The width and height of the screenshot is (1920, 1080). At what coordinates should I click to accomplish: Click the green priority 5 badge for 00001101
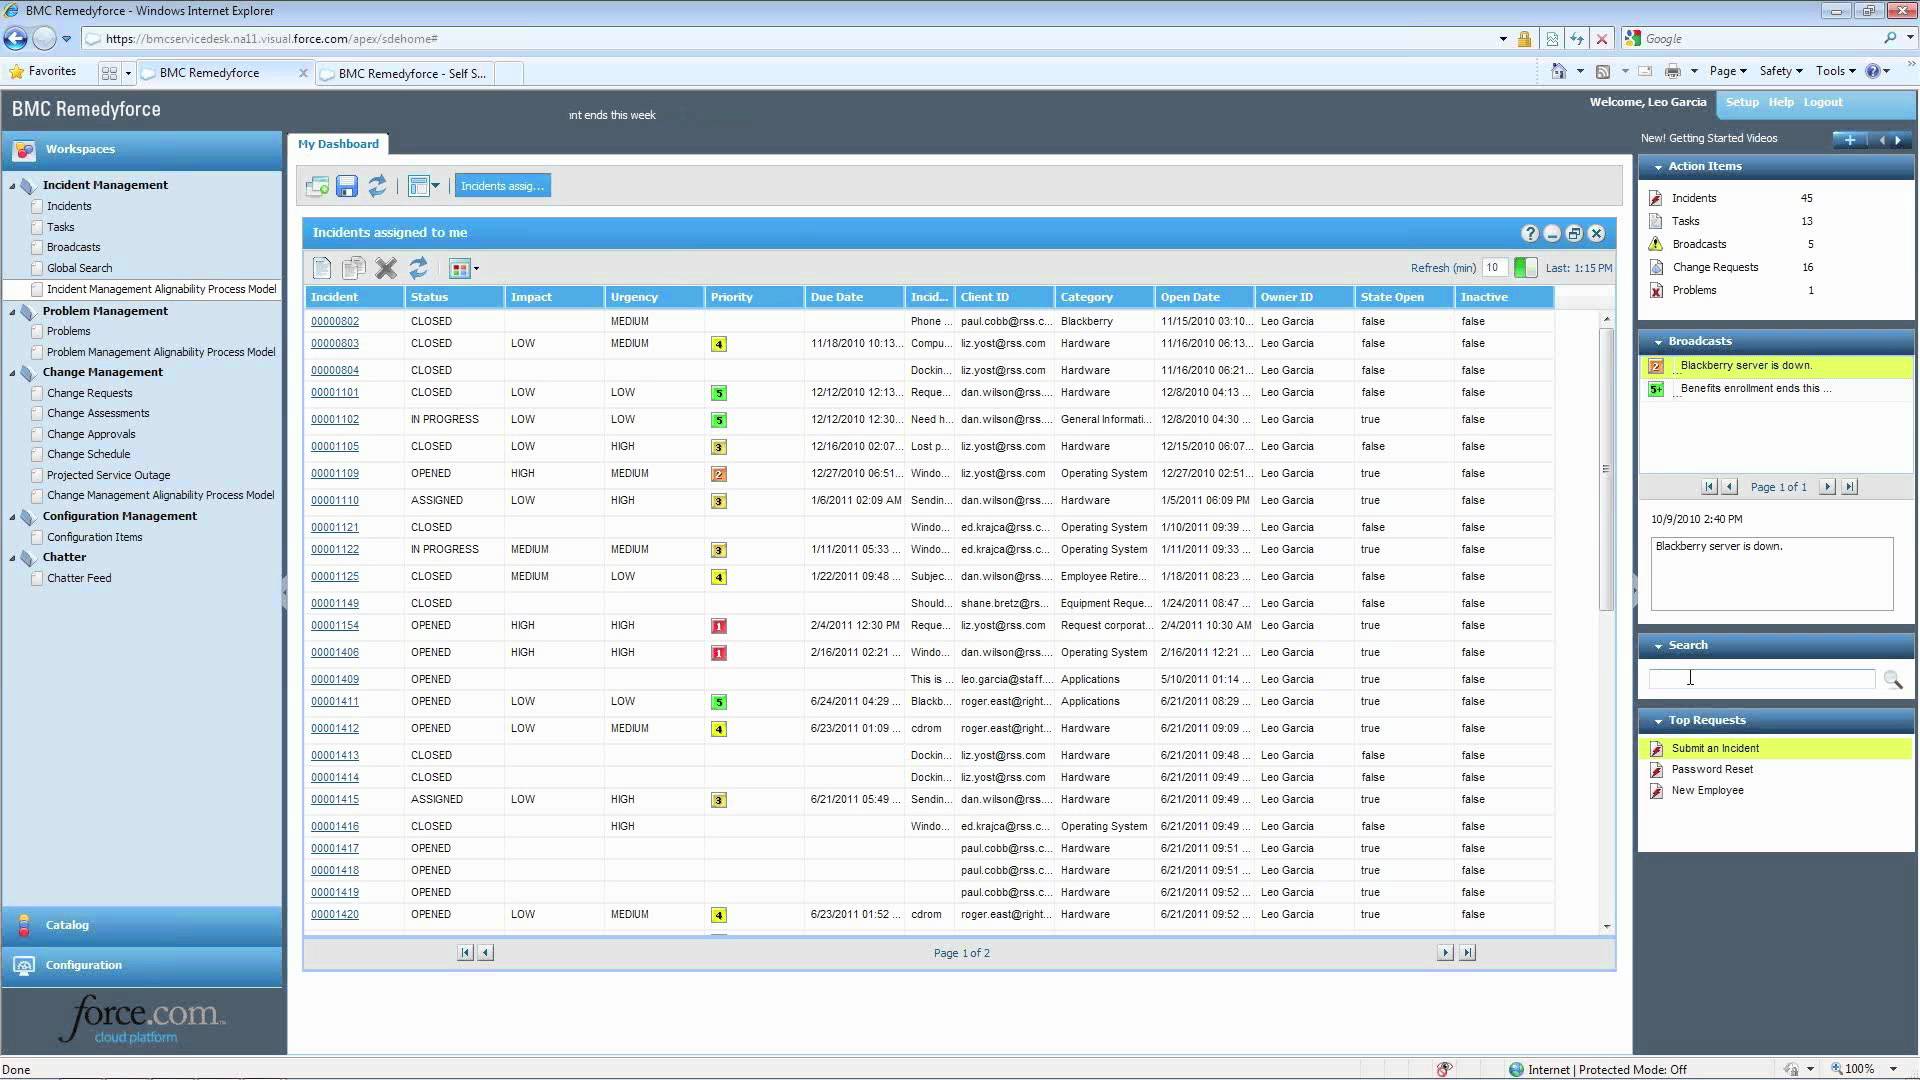coord(718,394)
